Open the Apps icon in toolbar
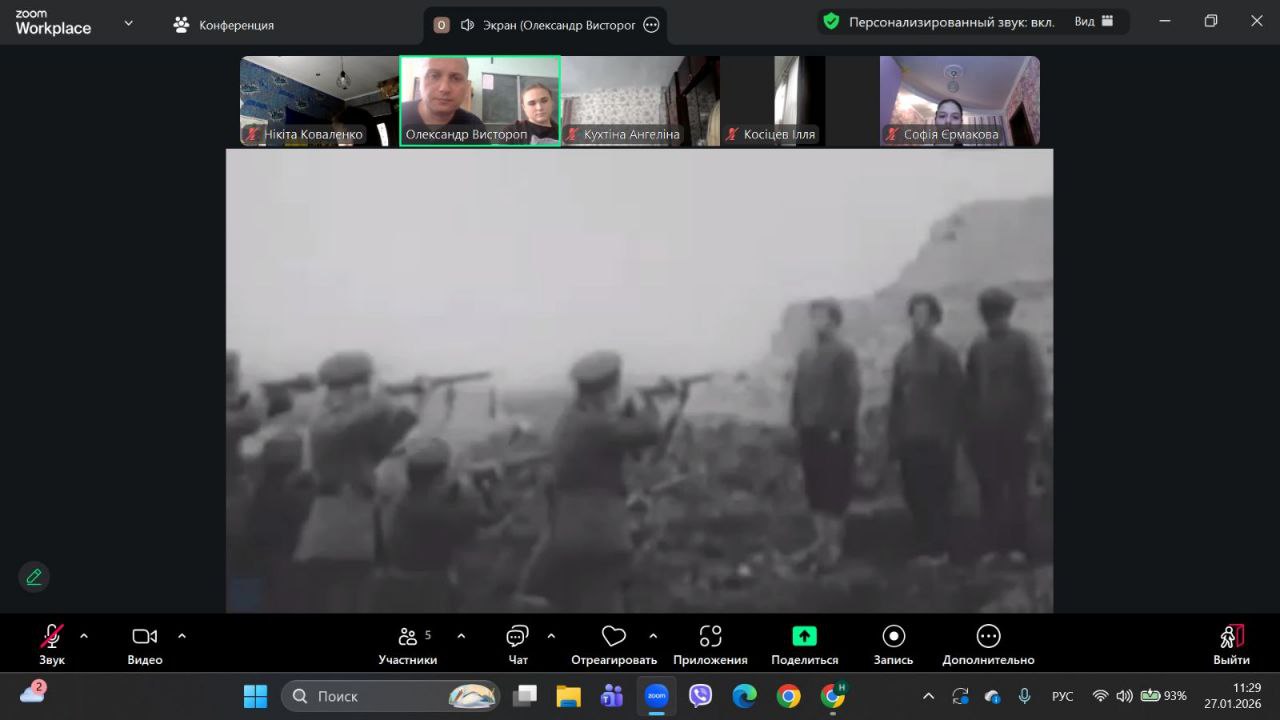Screen dimensions: 1280x720 (710, 637)
